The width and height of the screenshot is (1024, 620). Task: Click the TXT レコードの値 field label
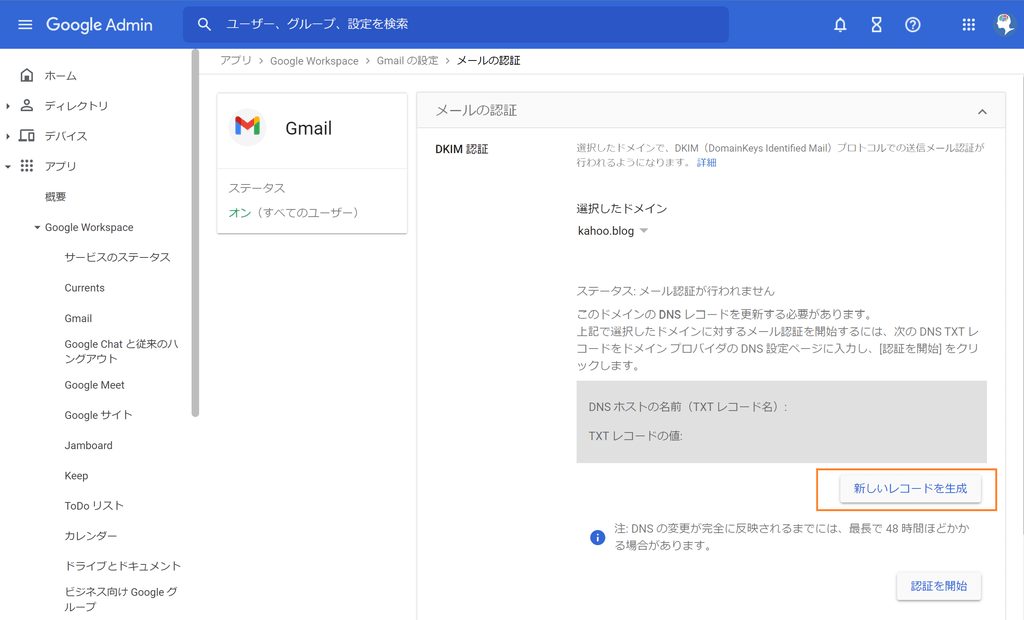coord(635,436)
